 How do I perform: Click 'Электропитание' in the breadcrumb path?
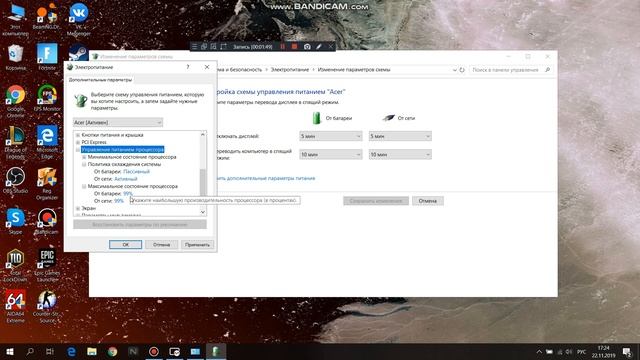290,70
